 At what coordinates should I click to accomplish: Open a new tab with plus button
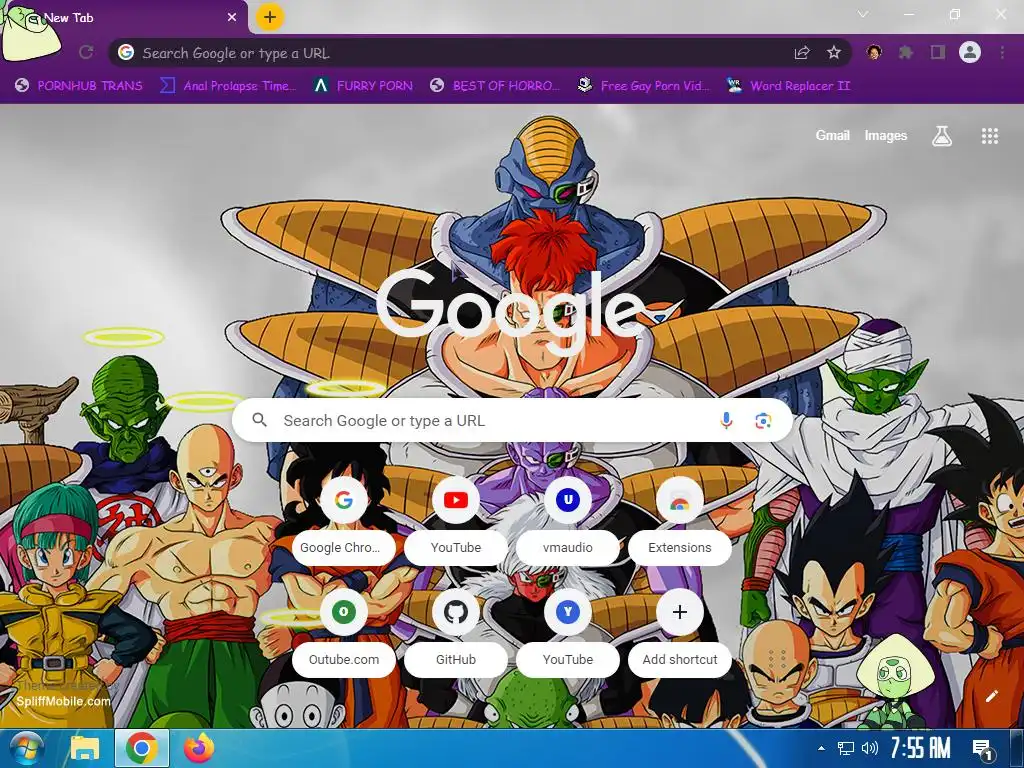pos(270,17)
